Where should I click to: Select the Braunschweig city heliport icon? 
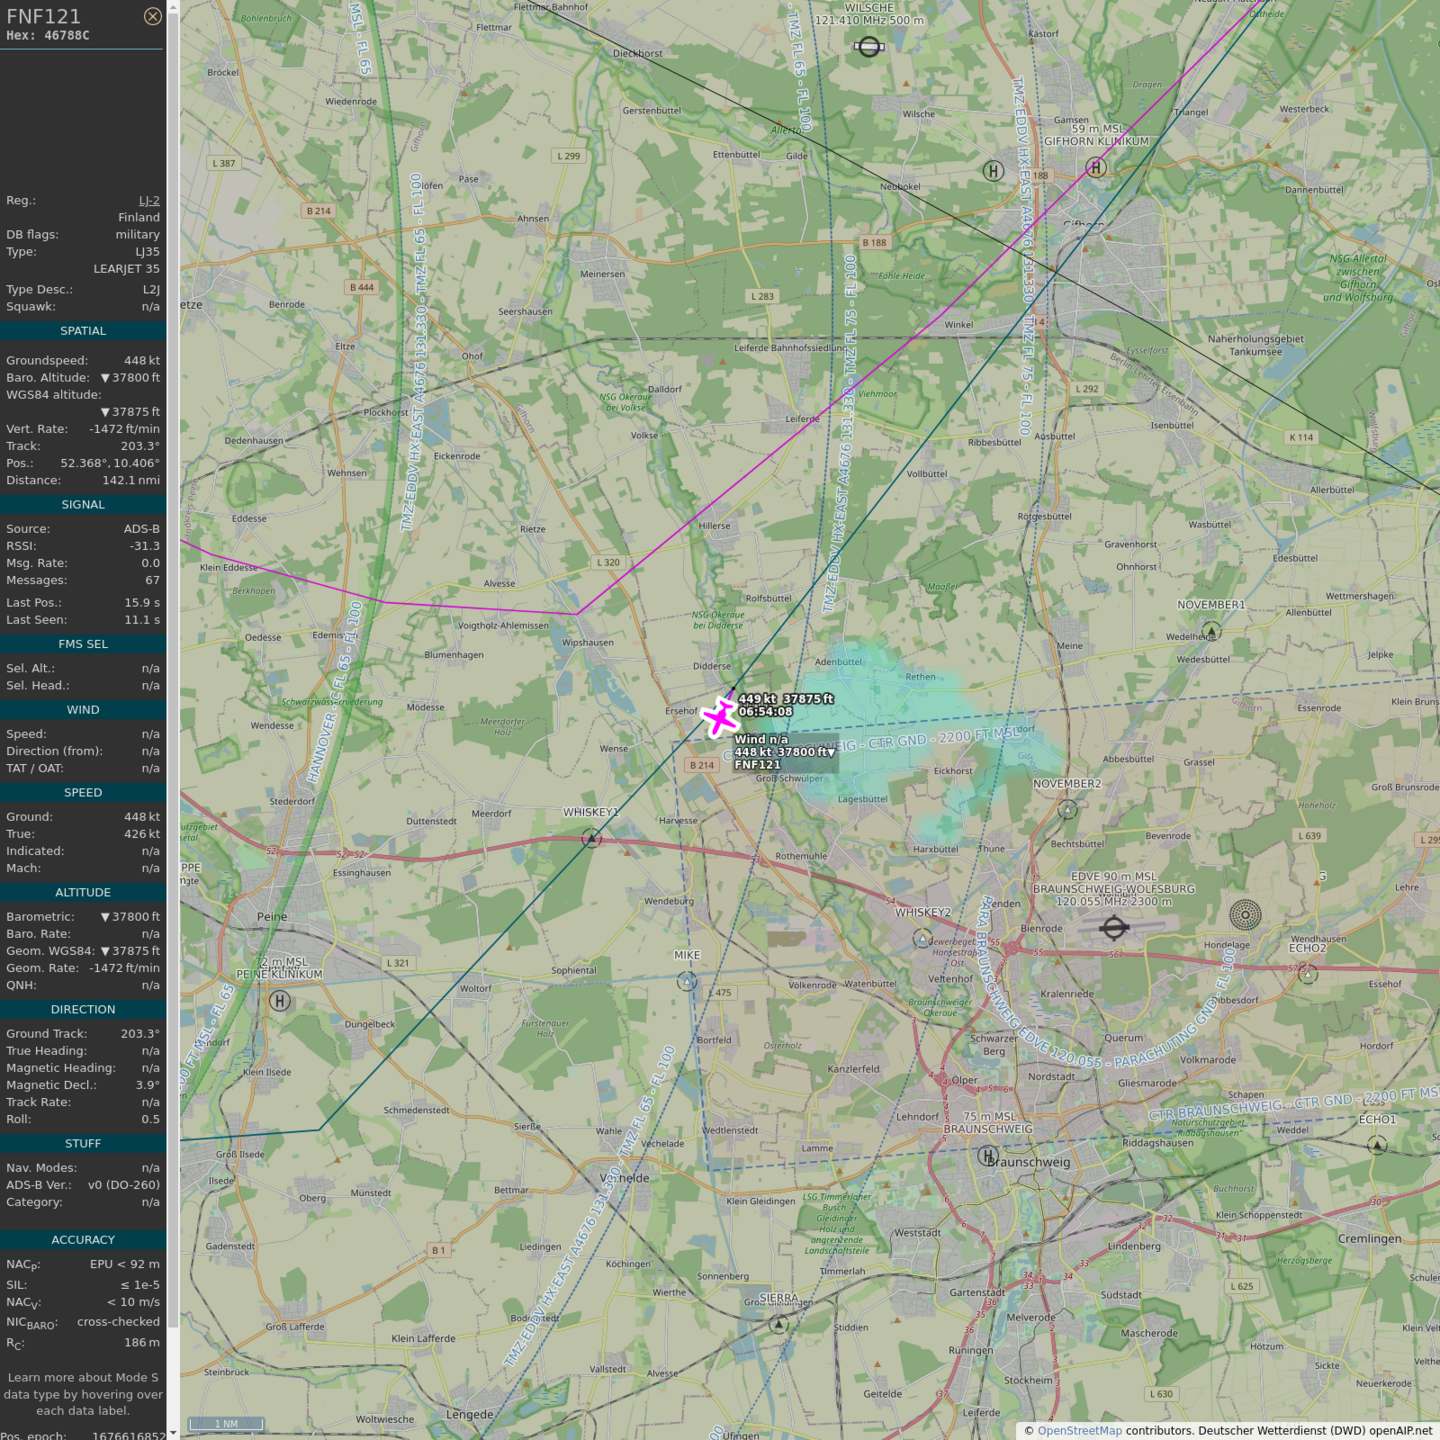(x=987, y=1156)
